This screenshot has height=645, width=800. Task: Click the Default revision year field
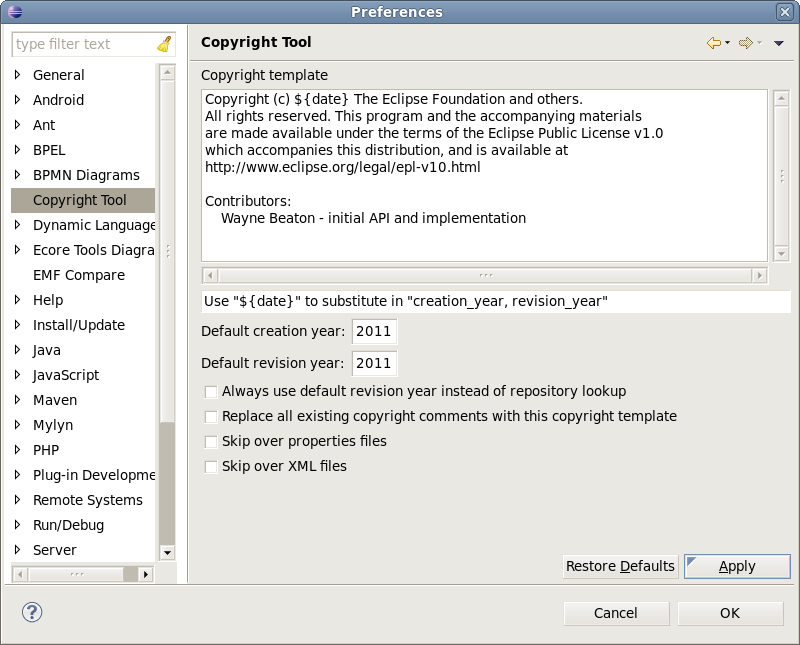374,363
